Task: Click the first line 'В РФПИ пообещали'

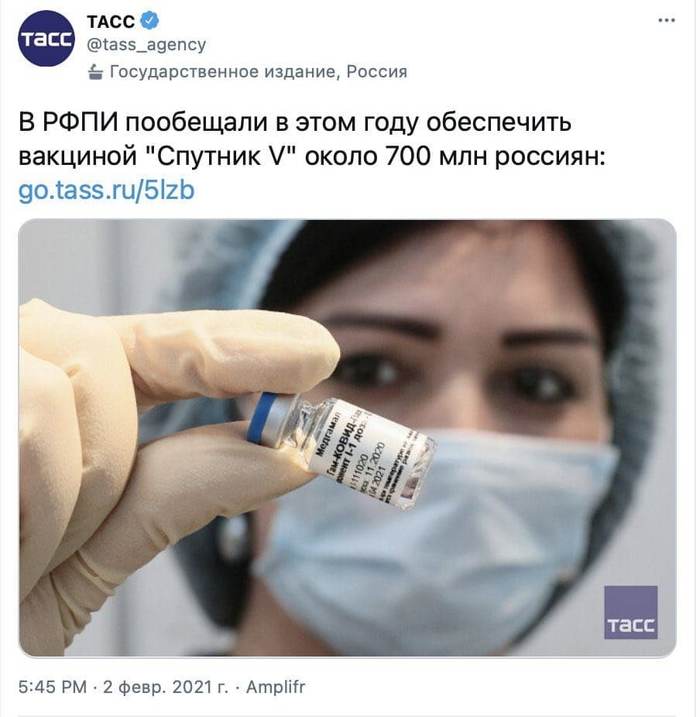Action: point(144,123)
